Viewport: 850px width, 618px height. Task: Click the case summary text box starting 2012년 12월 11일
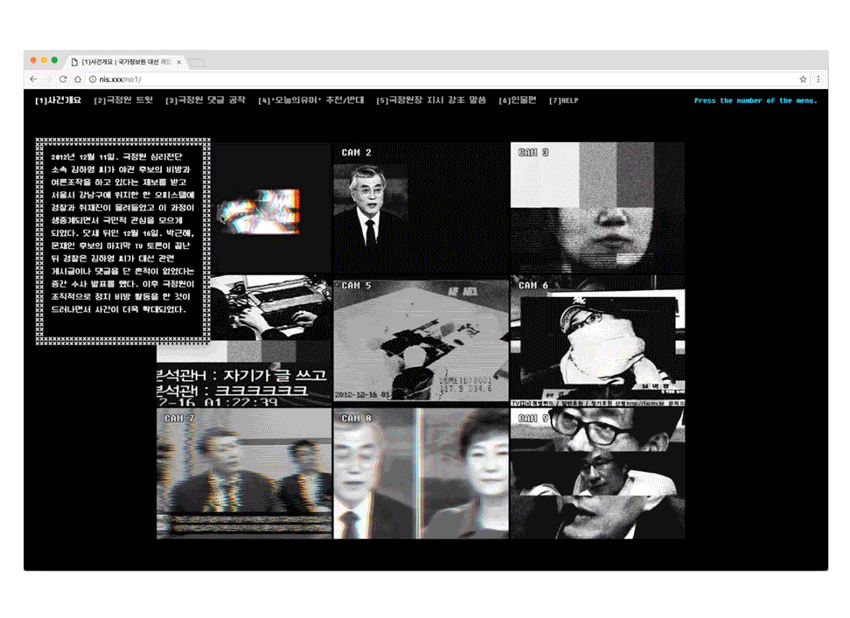pos(123,241)
